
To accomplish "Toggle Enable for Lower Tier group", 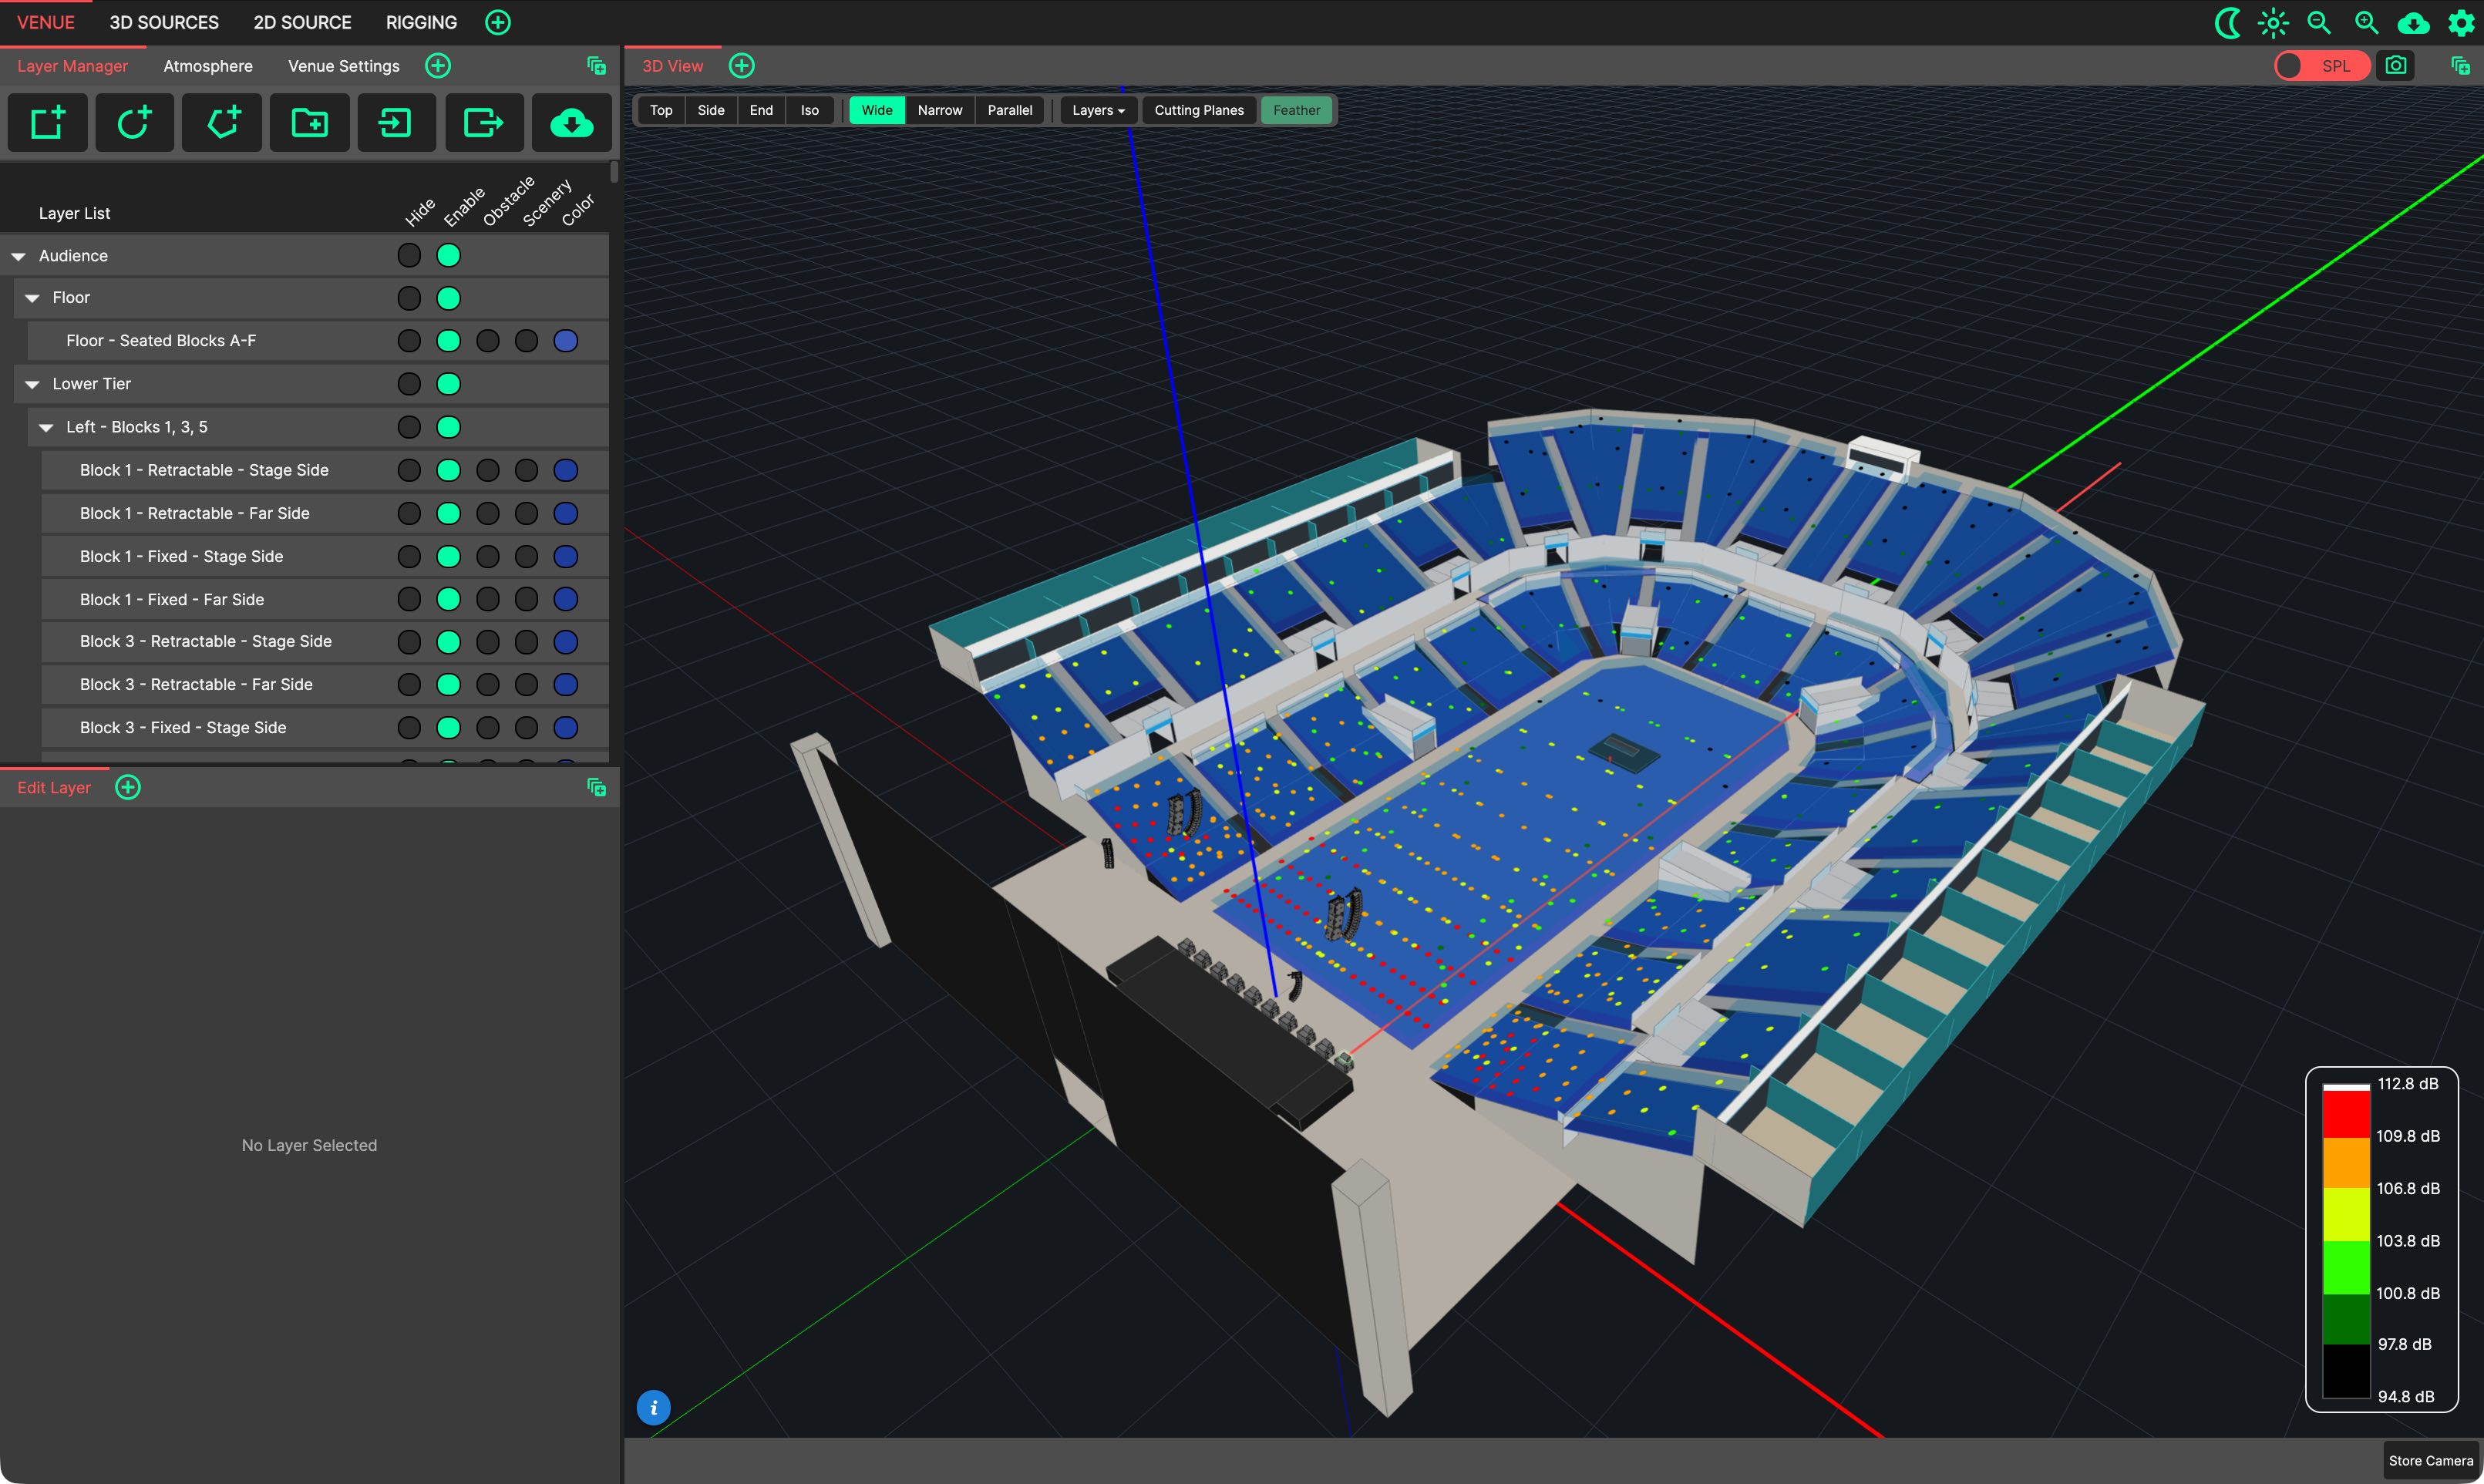I will click(449, 384).
